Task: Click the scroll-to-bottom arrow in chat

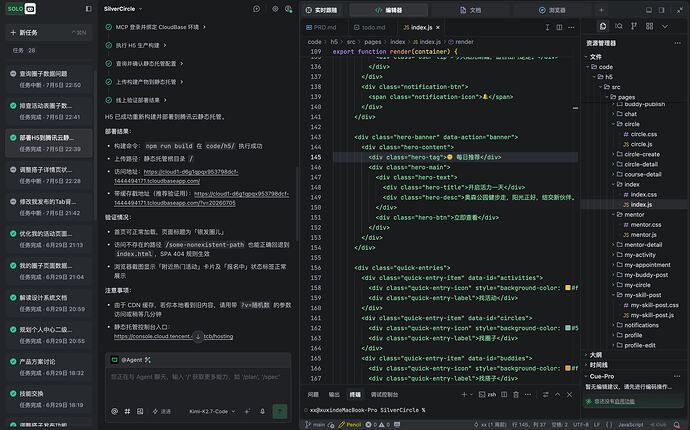Action: (198, 337)
